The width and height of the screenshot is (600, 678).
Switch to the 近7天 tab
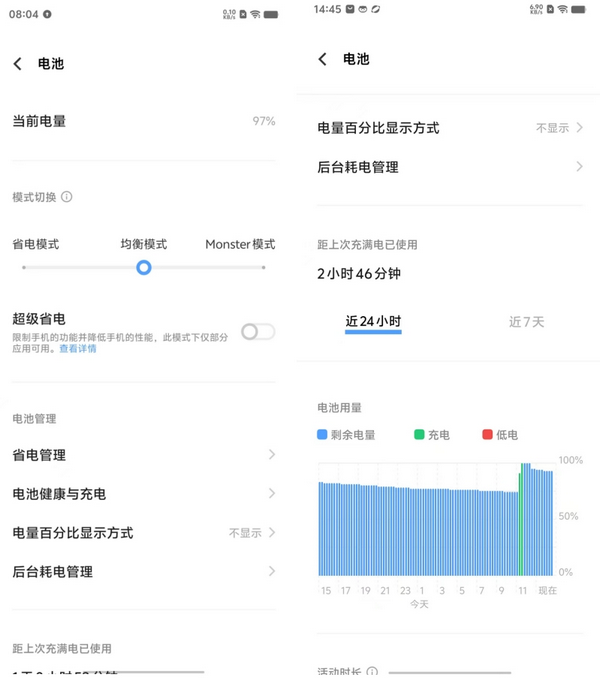(526, 322)
